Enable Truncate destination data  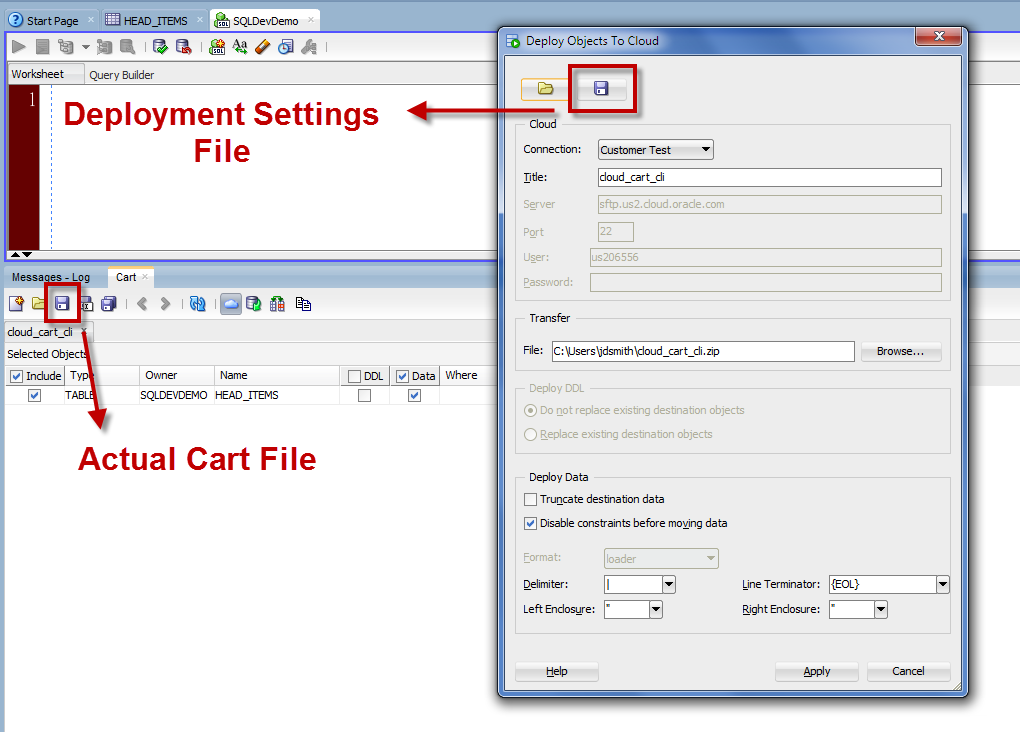coord(531,500)
